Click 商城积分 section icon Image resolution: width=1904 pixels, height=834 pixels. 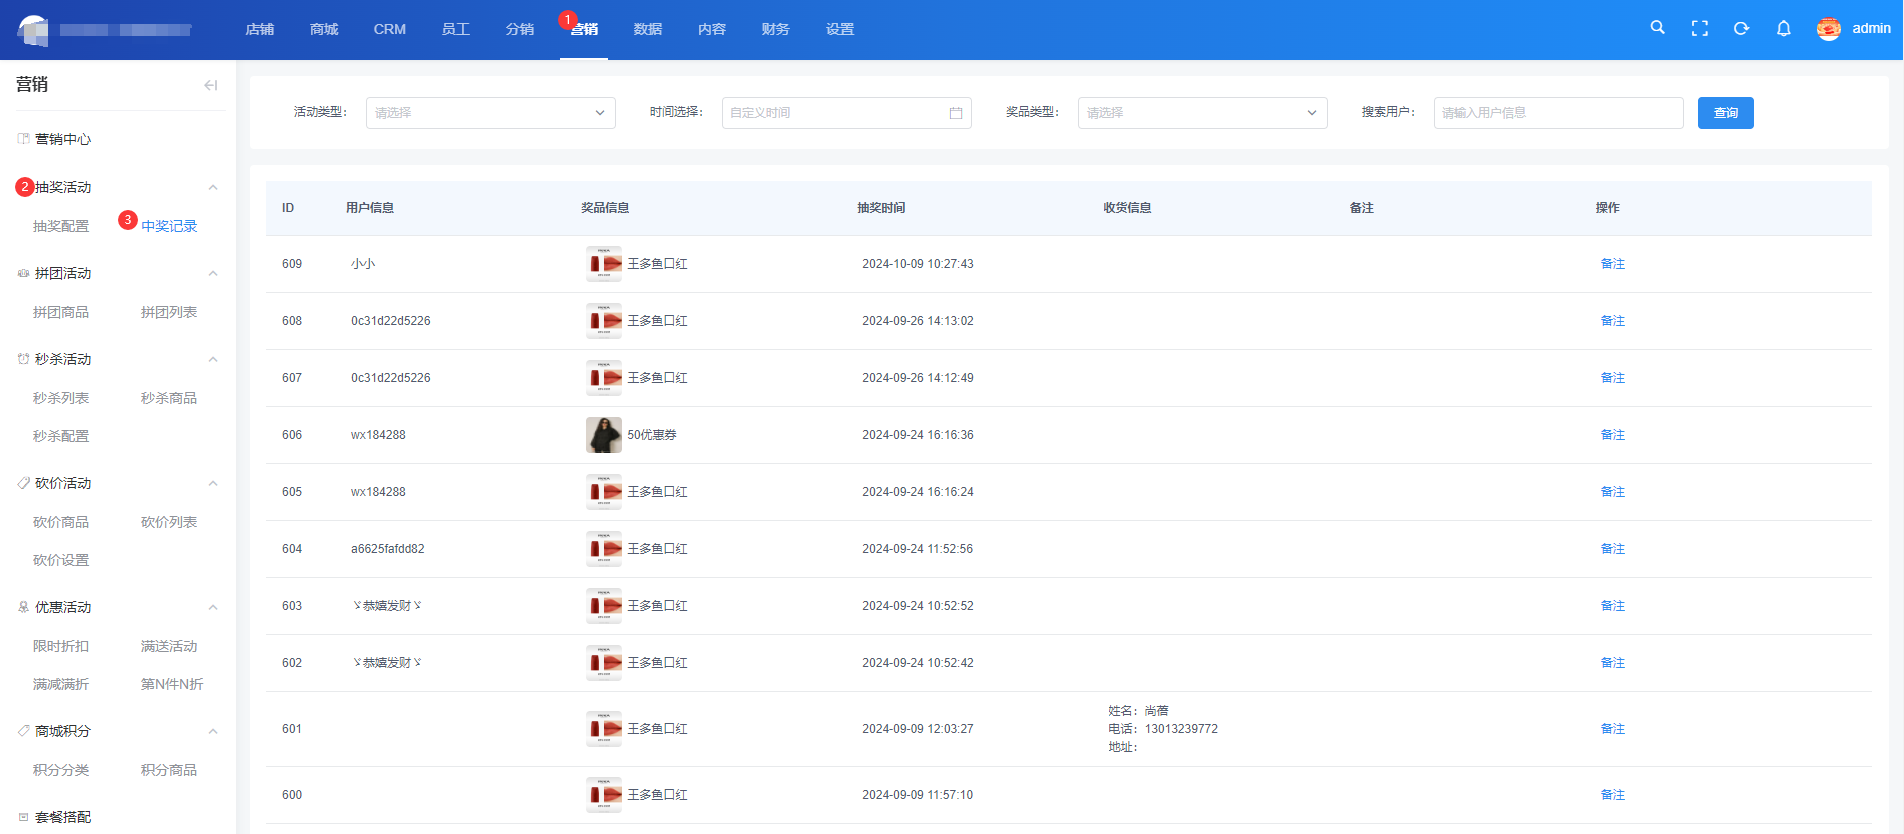click(x=23, y=731)
